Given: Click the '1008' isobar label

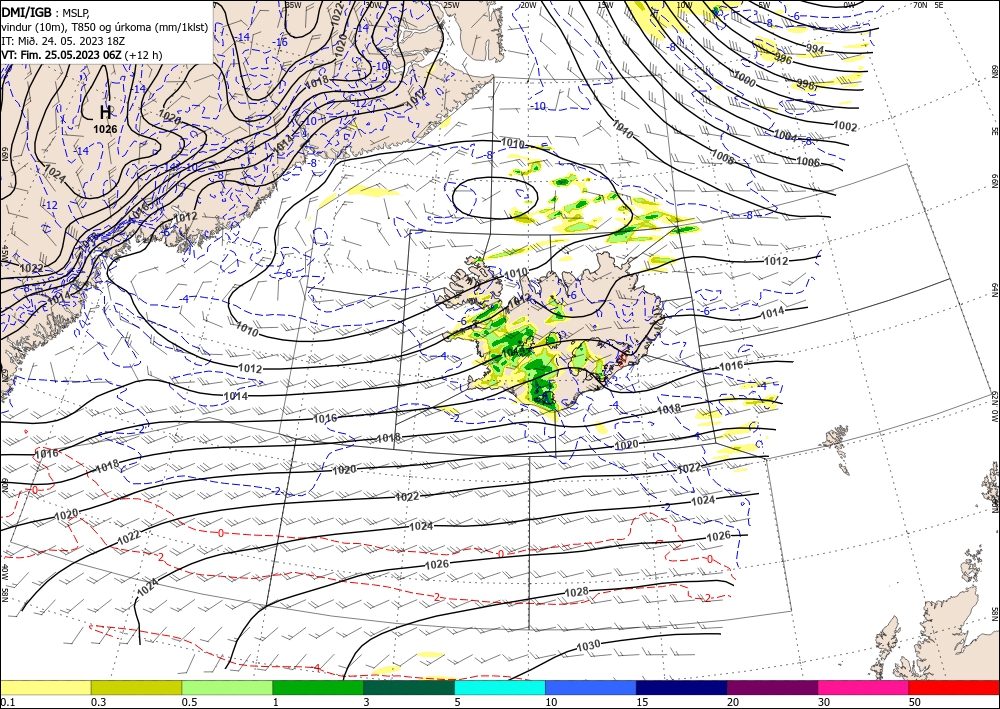Looking at the screenshot, I should point(723,156).
